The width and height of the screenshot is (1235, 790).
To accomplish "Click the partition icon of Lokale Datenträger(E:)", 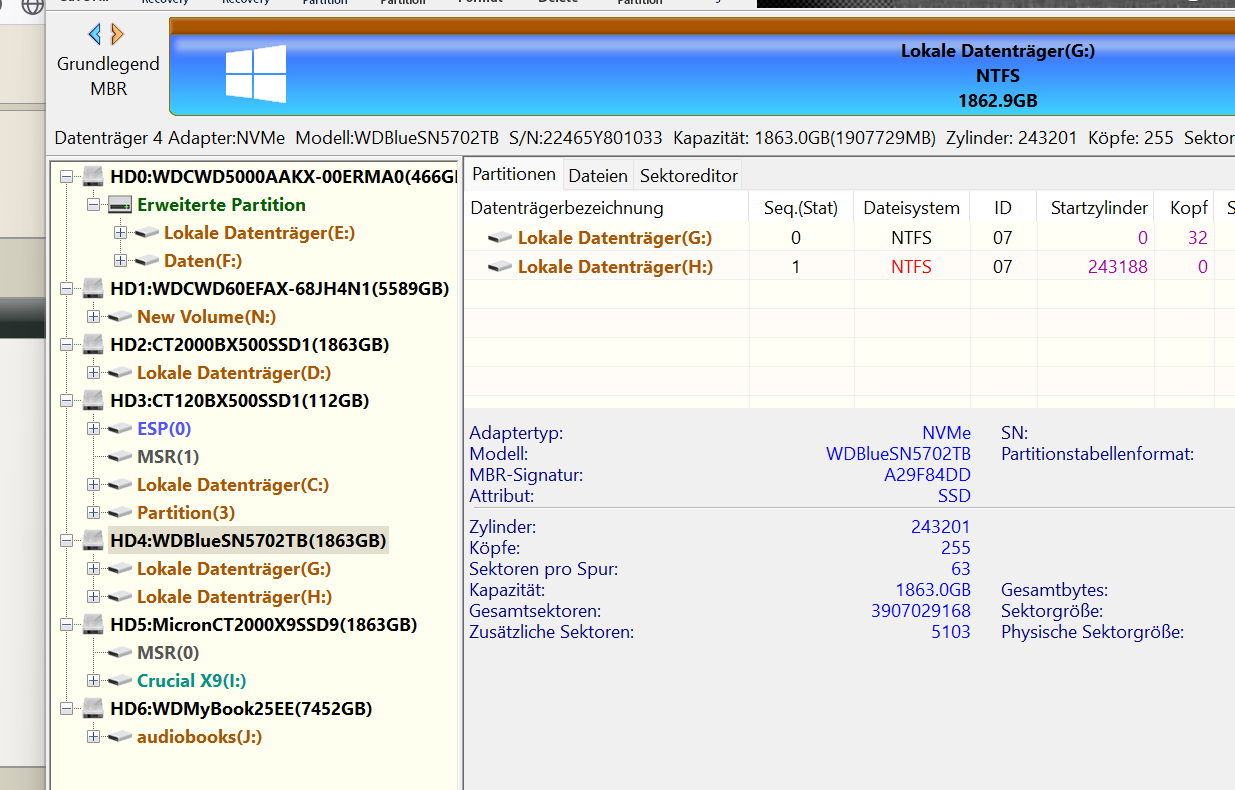I will (147, 233).
